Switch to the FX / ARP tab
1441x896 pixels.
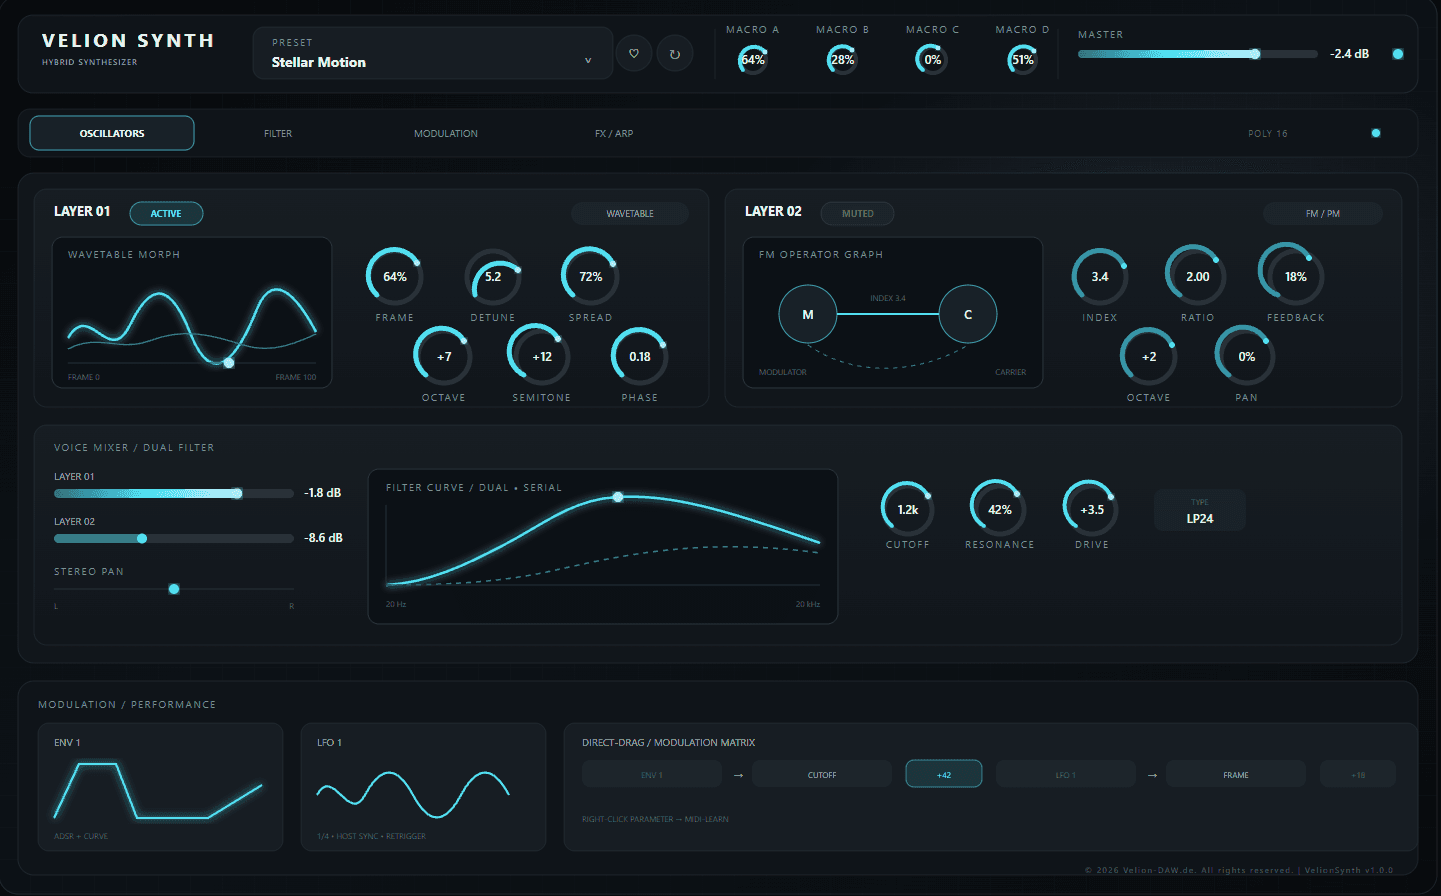tap(614, 133)
